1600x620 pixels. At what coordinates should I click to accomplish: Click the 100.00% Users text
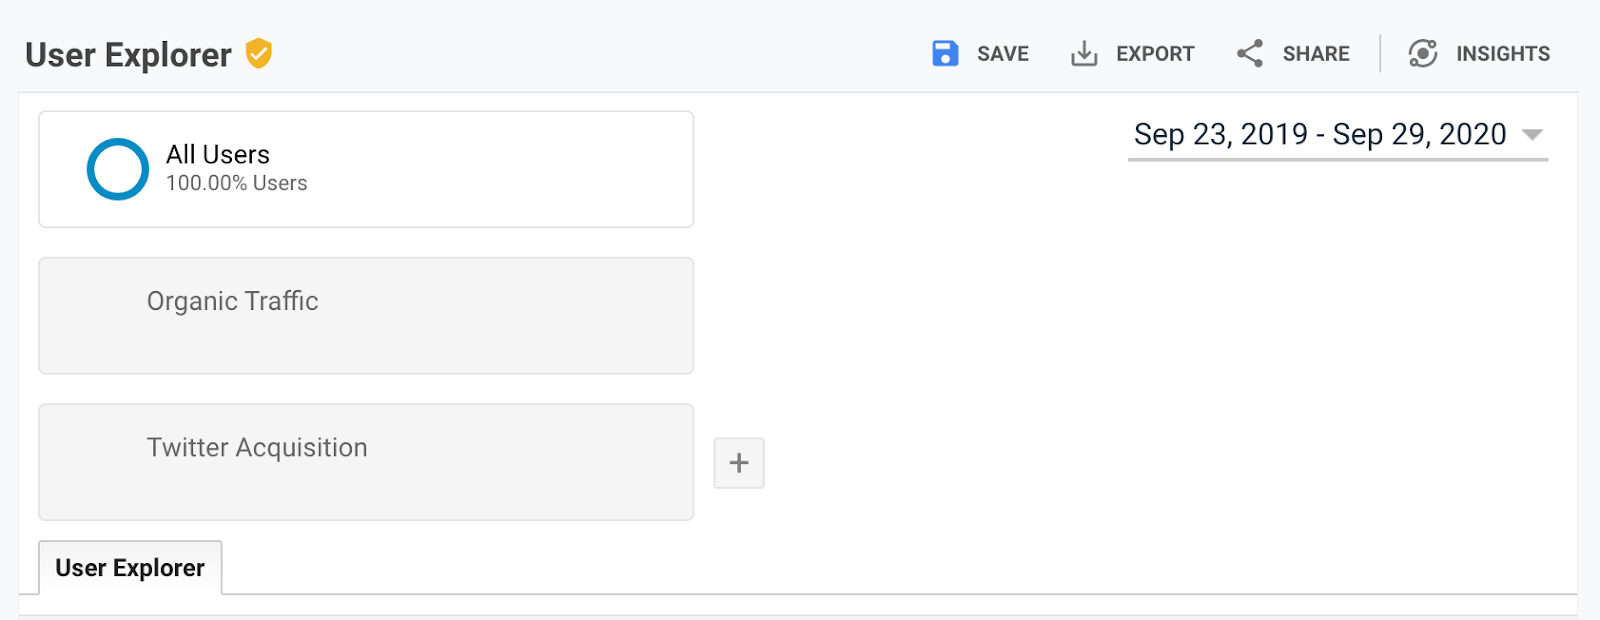coord(237,183)
